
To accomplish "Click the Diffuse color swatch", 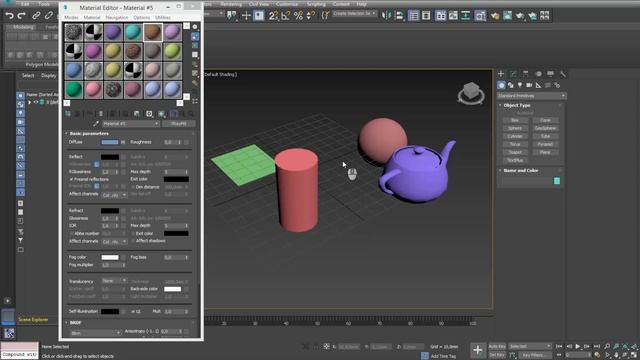I will (110, 142).
